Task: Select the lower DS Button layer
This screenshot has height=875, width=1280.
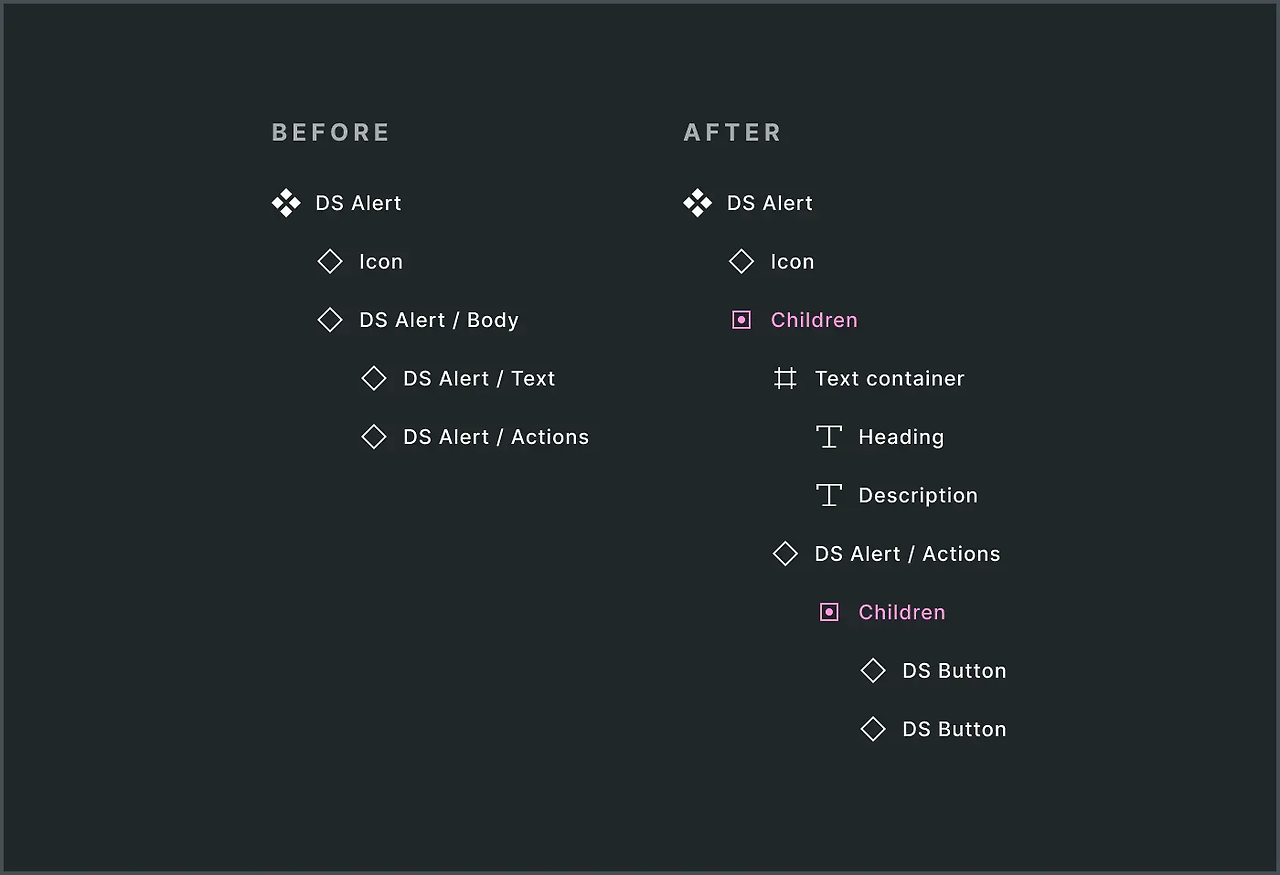Action: pyautogui.click(x=954, y=729)
